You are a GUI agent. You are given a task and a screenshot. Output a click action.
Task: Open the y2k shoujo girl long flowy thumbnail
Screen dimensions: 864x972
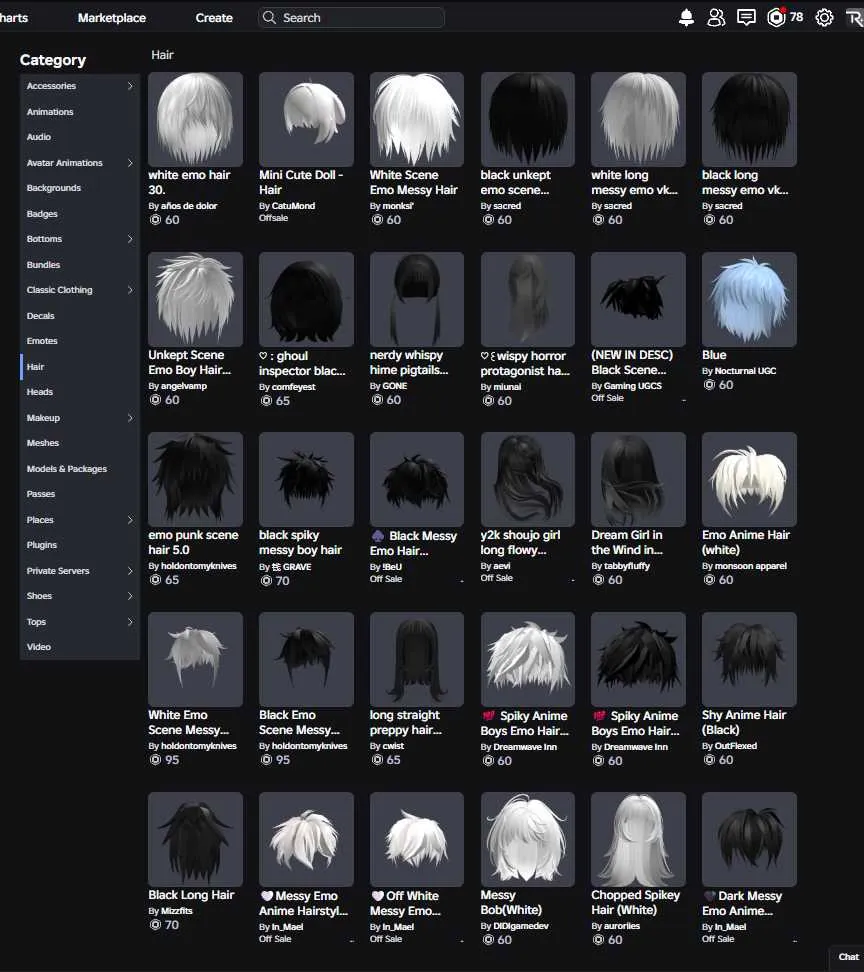click(x=527, y=479)
